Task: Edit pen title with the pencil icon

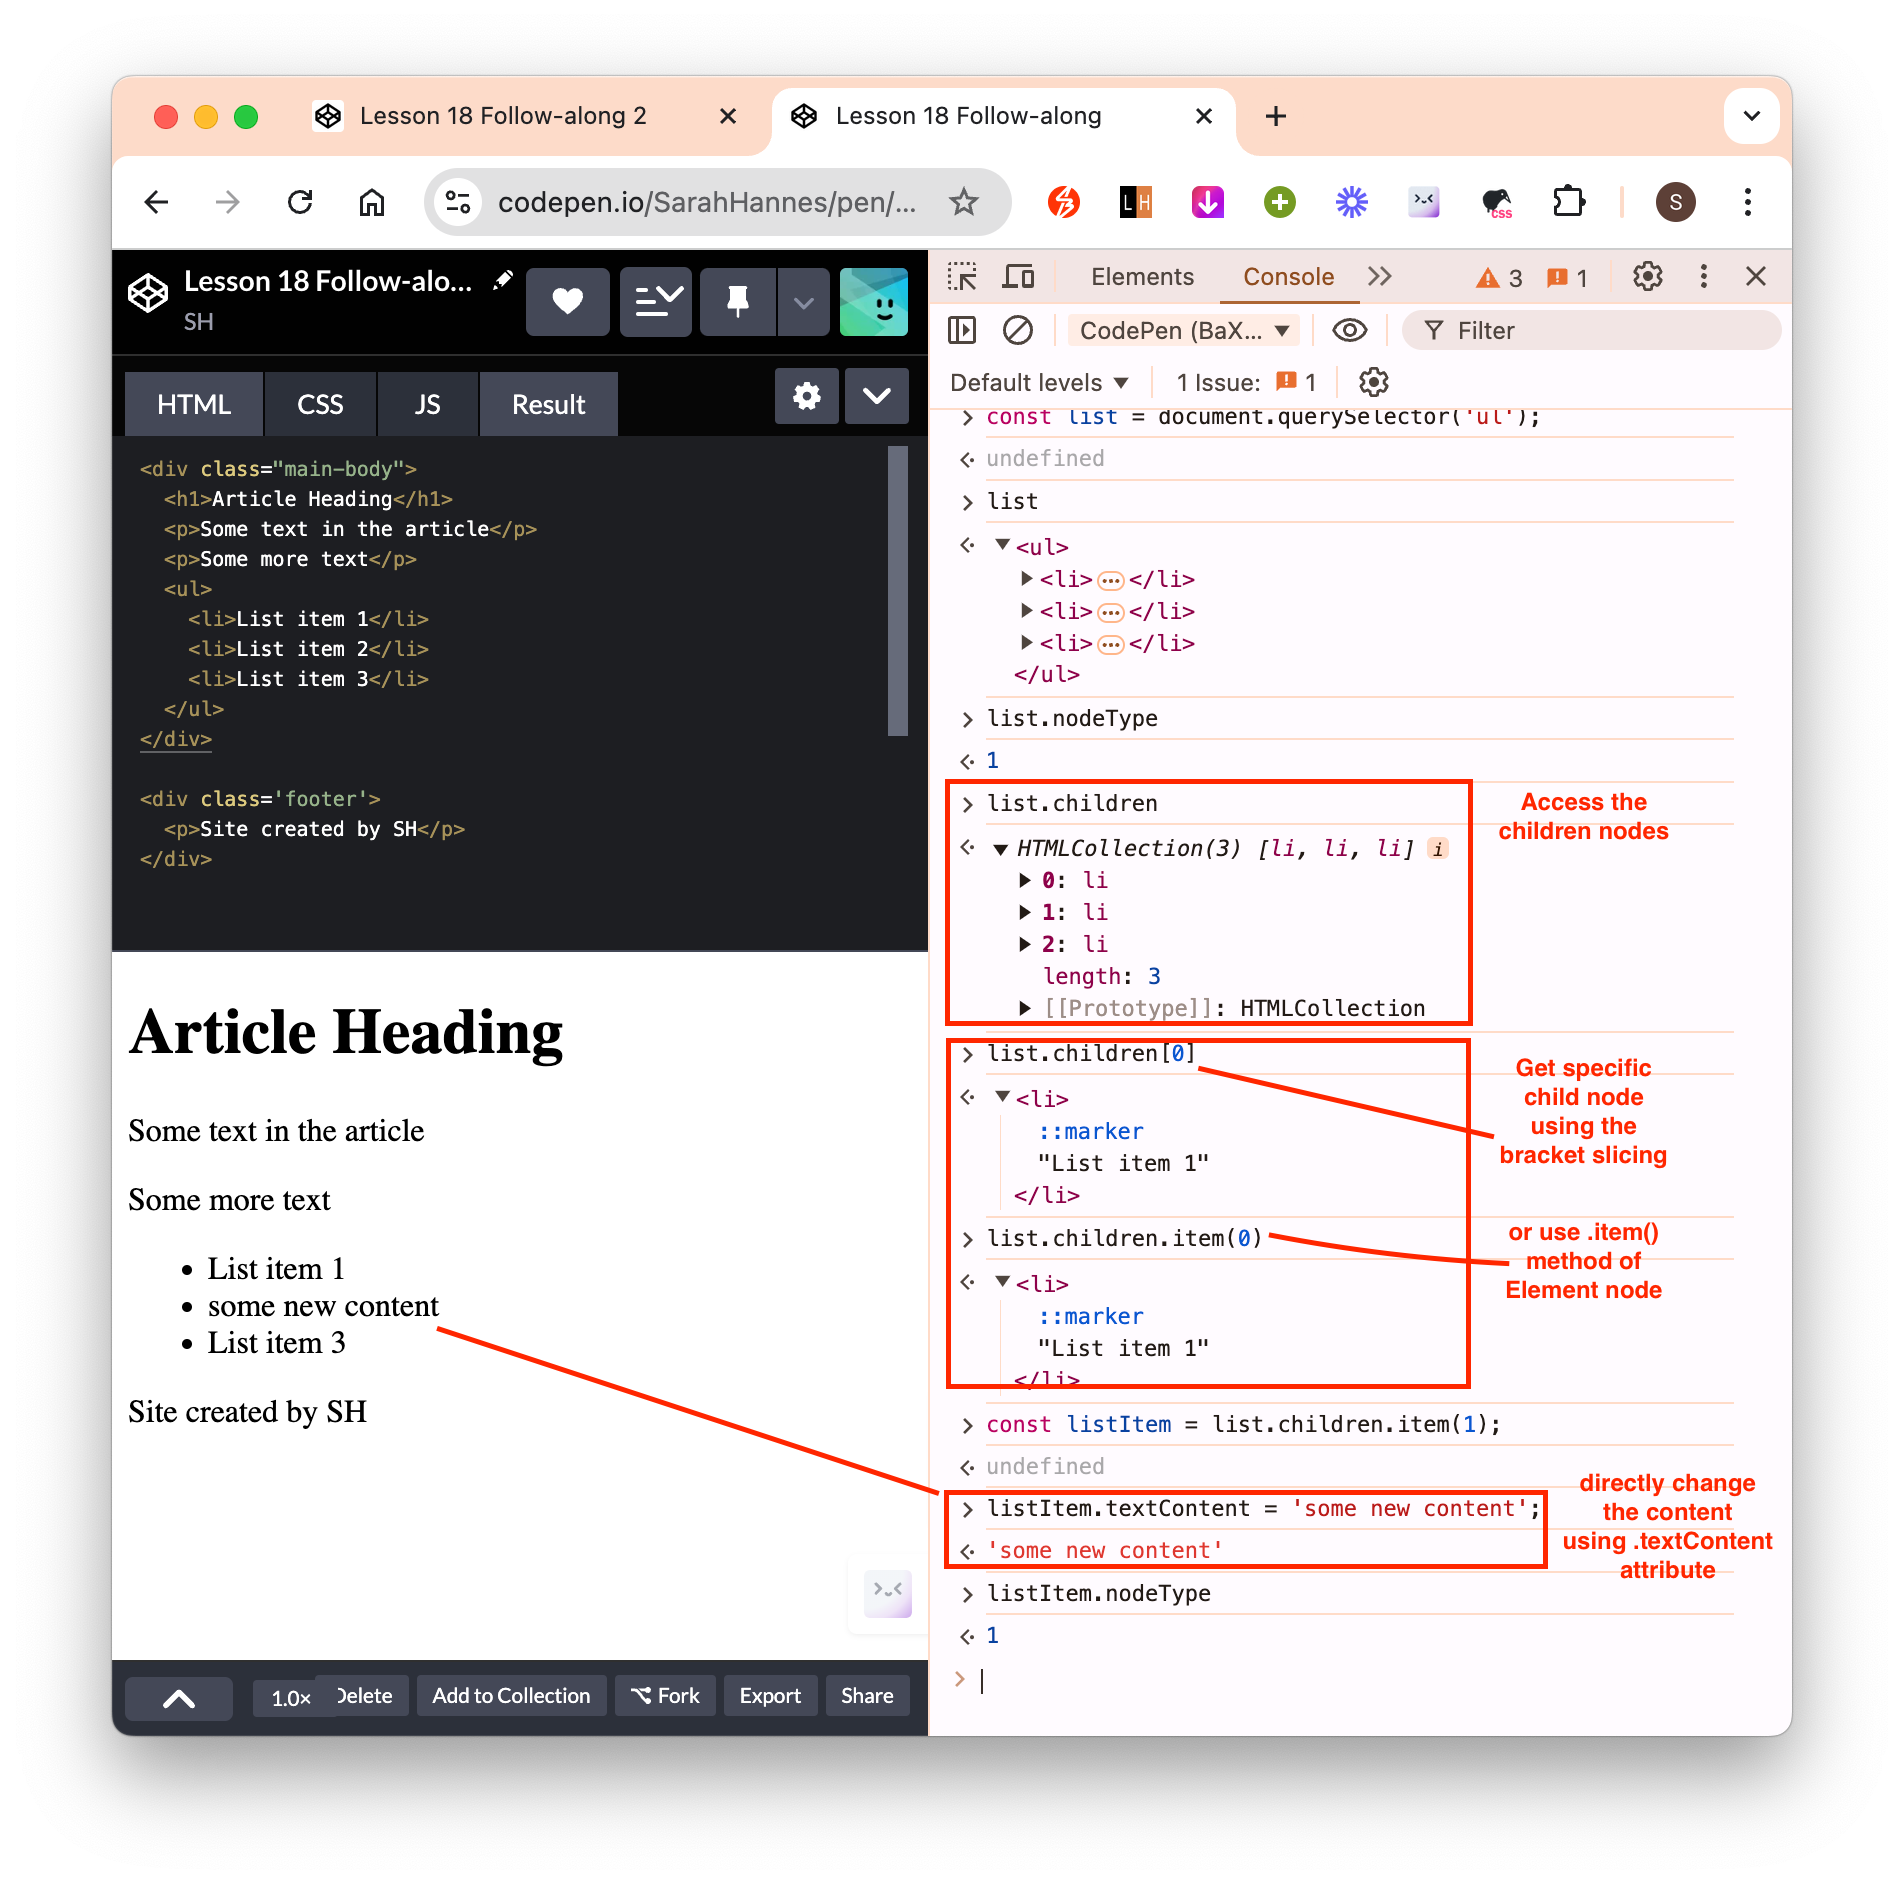Action: tap(503, 281)
